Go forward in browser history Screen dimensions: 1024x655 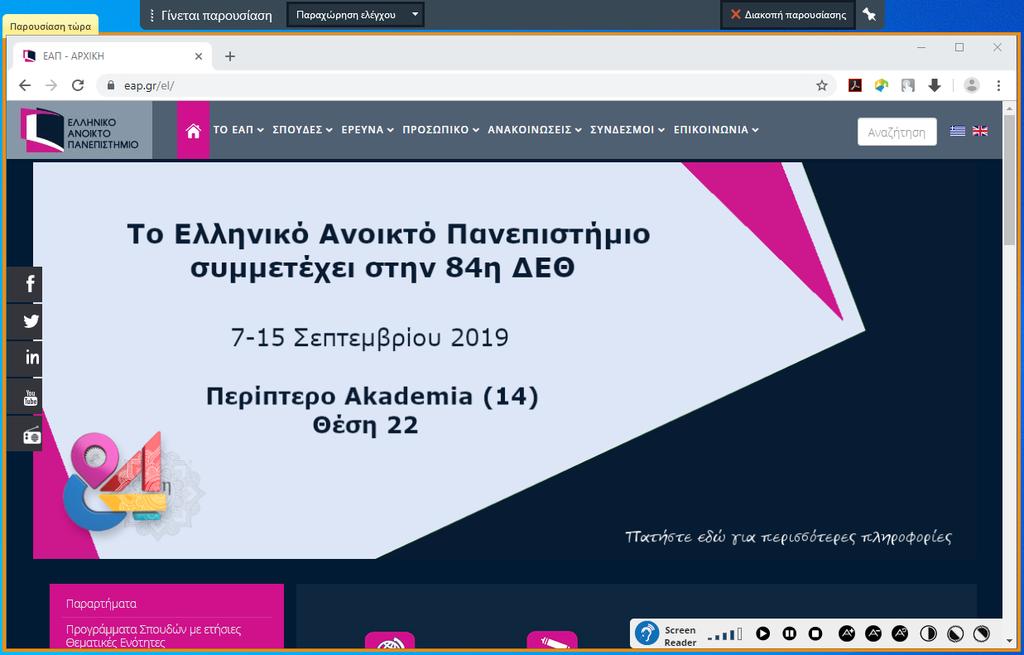point(51,85)
